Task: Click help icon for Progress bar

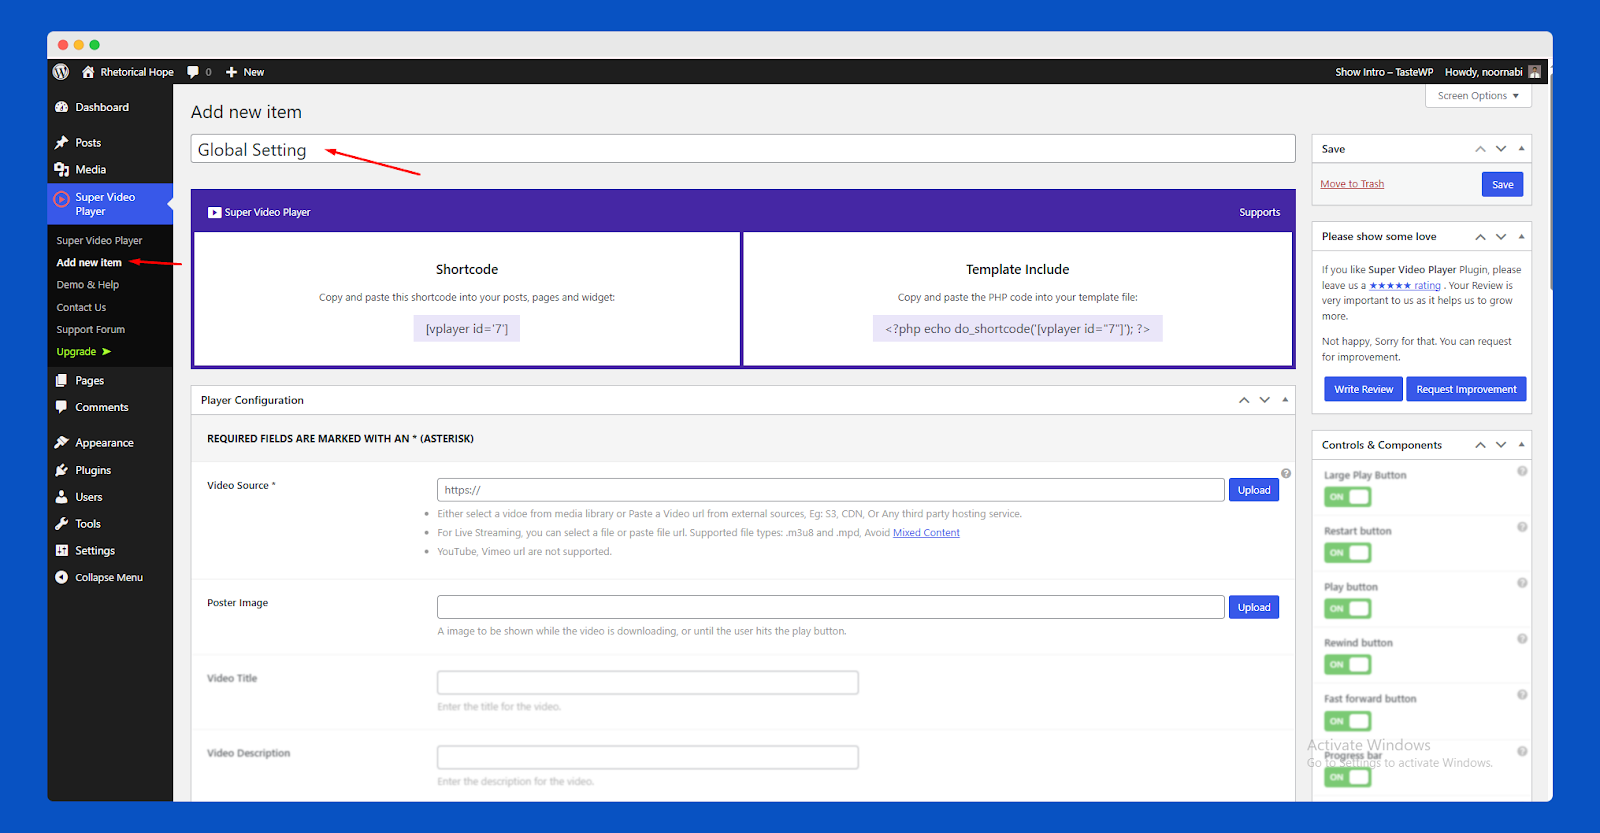Action: tap(1522, 751)
